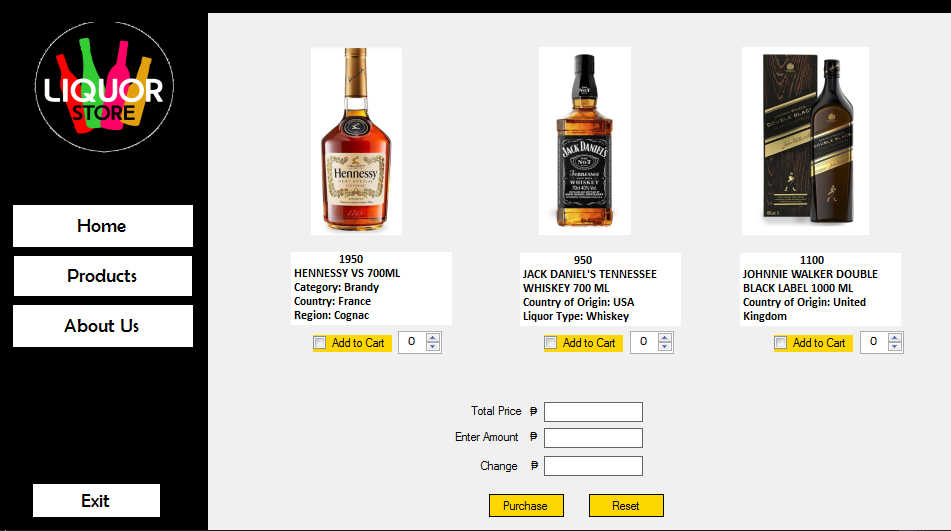Check Add to Cart for Hennessy VS

320,343
